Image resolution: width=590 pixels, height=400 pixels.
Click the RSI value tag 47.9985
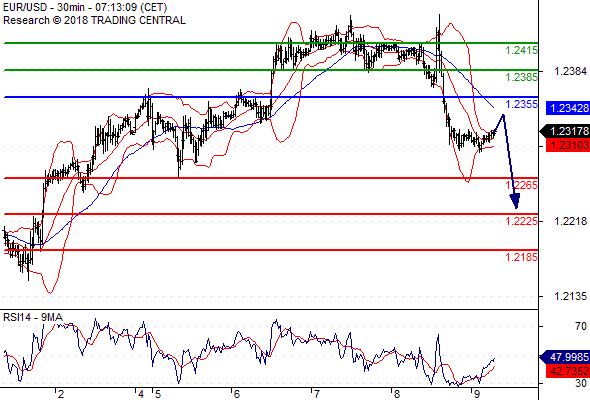565,357
